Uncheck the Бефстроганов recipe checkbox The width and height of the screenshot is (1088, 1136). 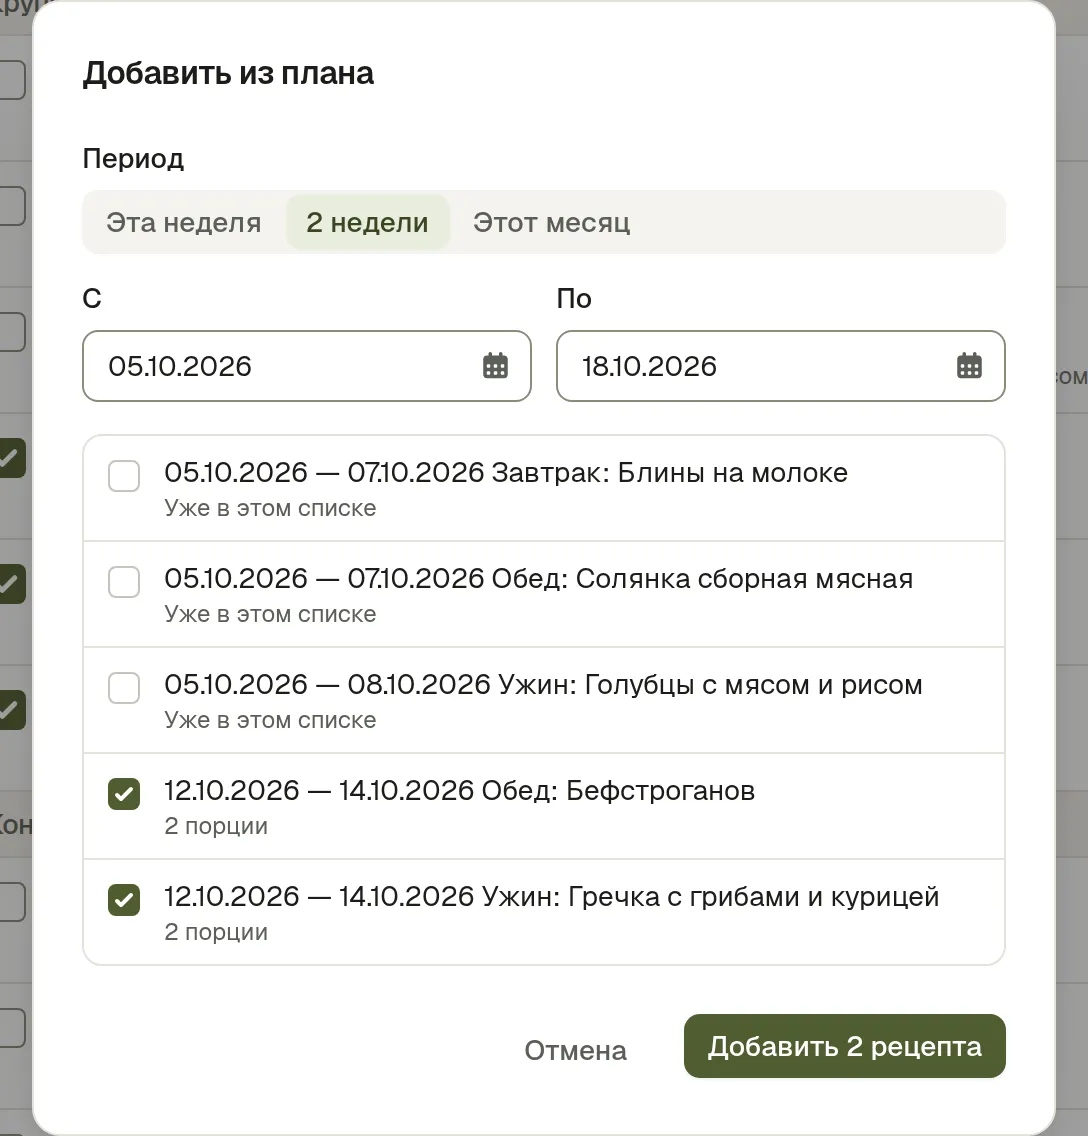124,794
